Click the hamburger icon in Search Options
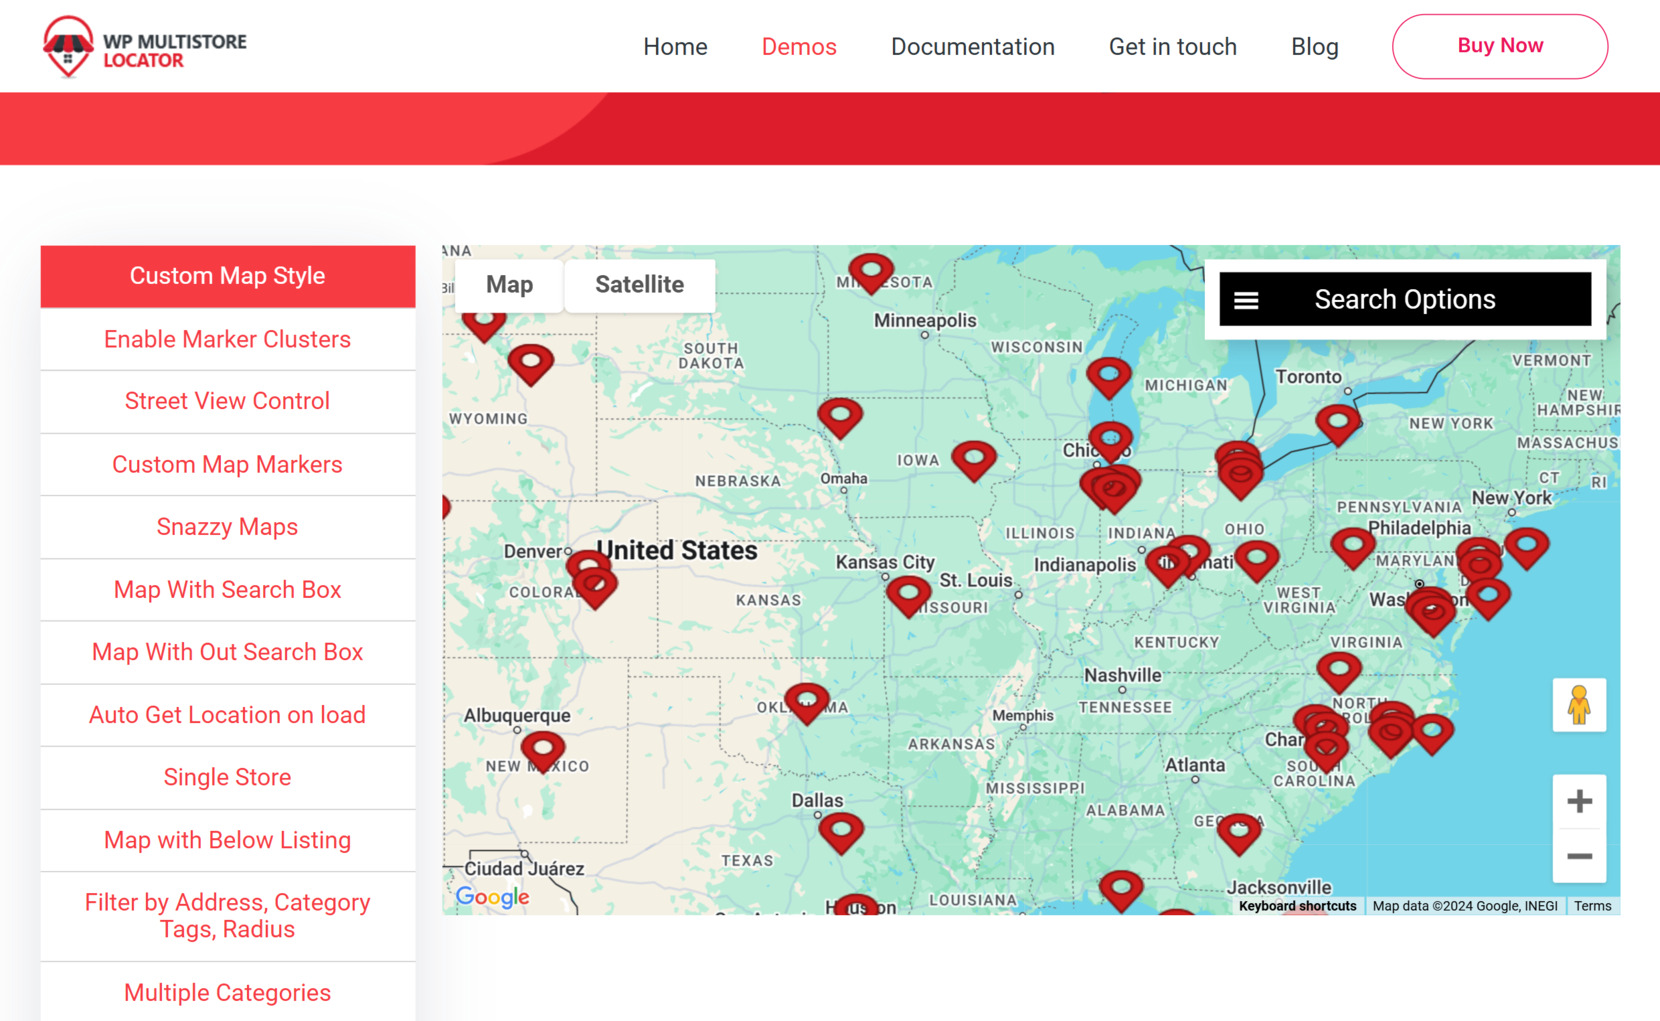This screenshot has height=1021, width=1660. [1246, 298]
